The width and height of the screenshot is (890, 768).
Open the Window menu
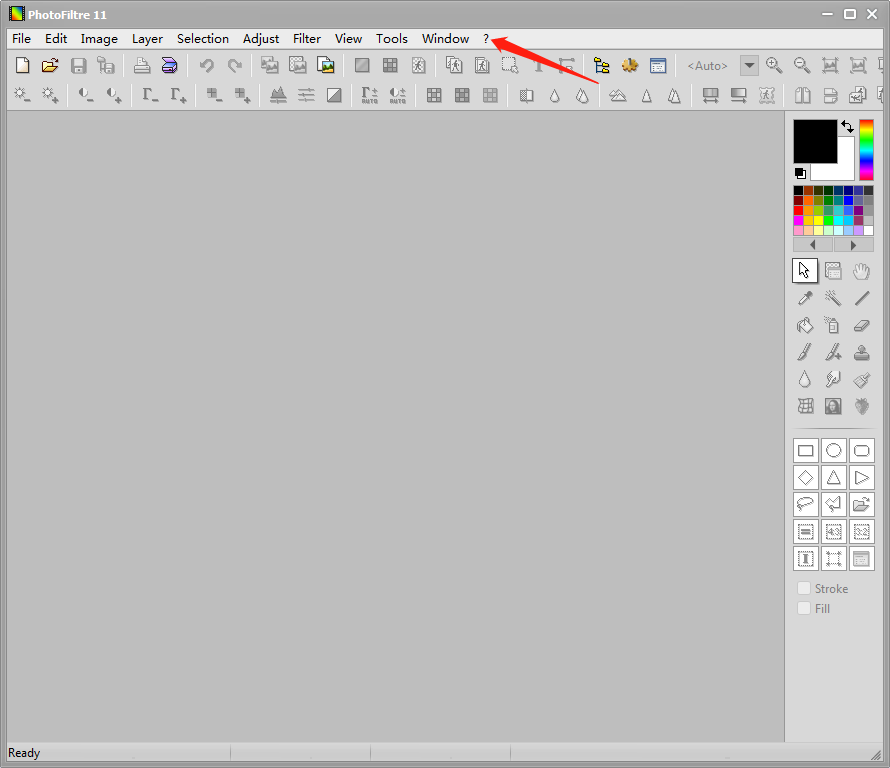[446, 39]
